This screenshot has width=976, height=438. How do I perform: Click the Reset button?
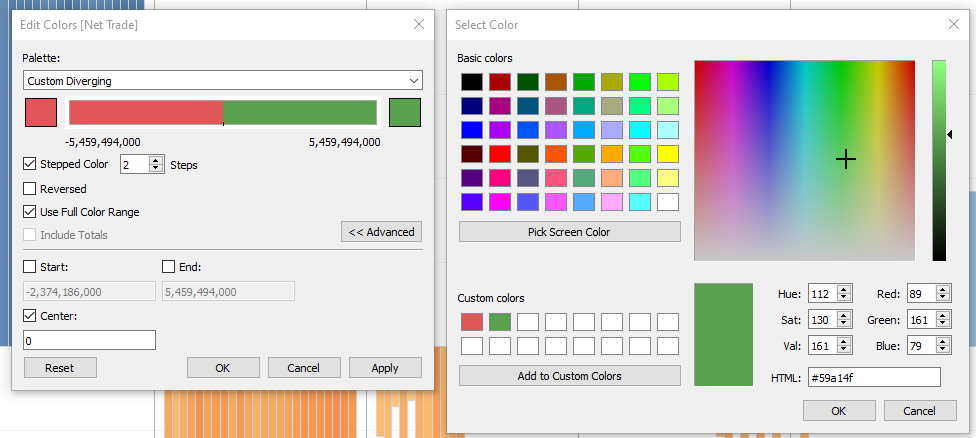coord(59,368)
